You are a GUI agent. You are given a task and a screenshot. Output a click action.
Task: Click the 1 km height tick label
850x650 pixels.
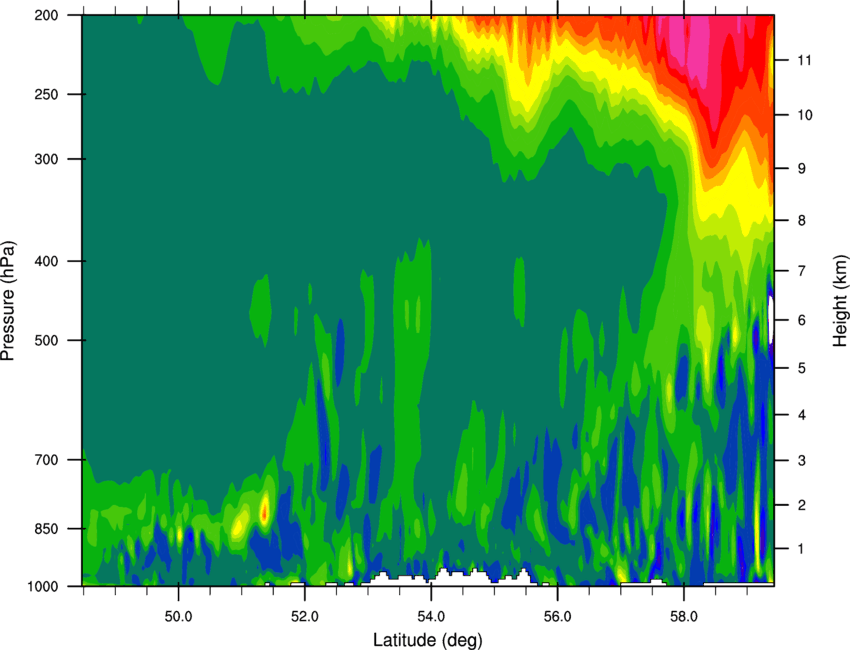point(802,549)
